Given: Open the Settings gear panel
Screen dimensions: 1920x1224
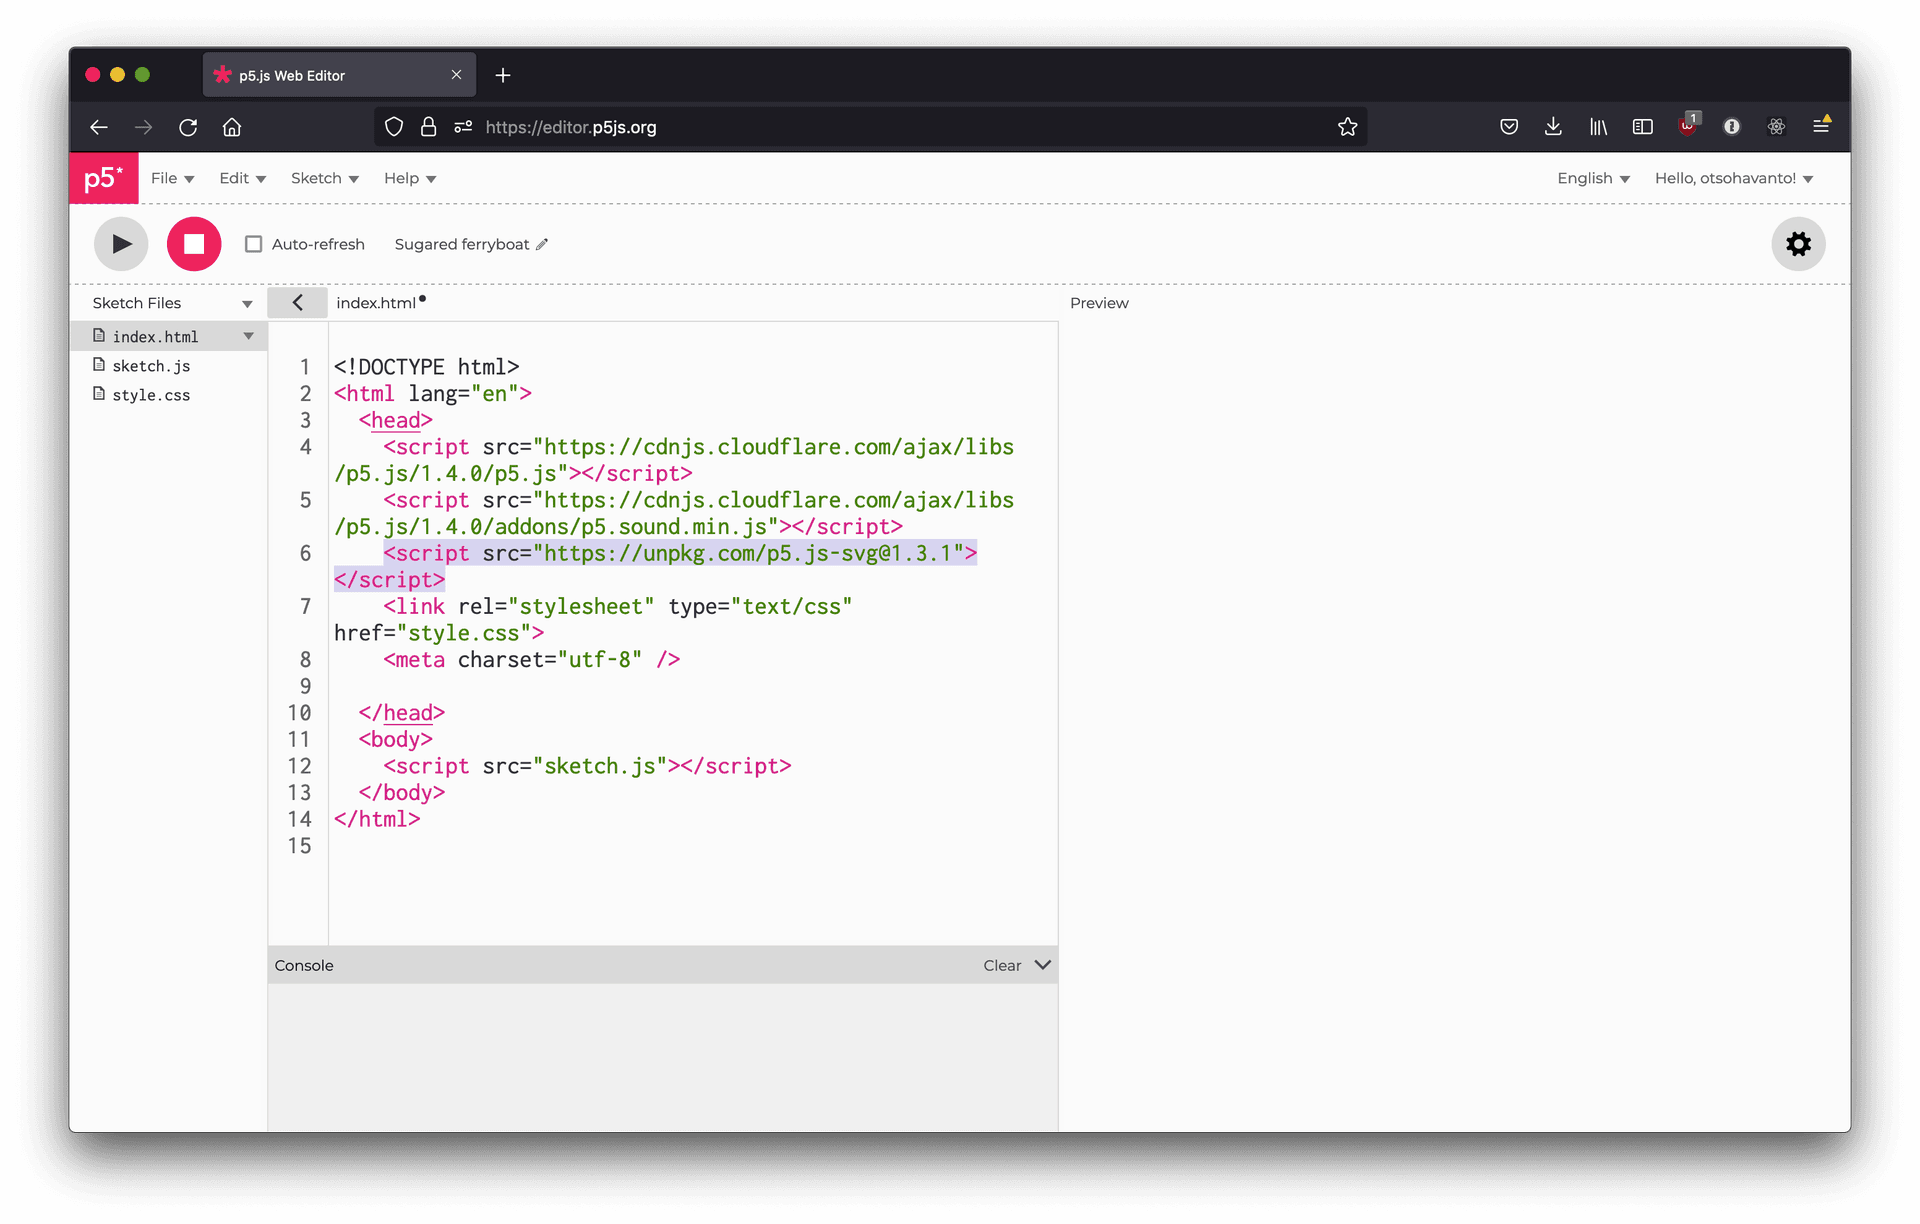Looking at the screenshot, I should [x=1798, y=243].
